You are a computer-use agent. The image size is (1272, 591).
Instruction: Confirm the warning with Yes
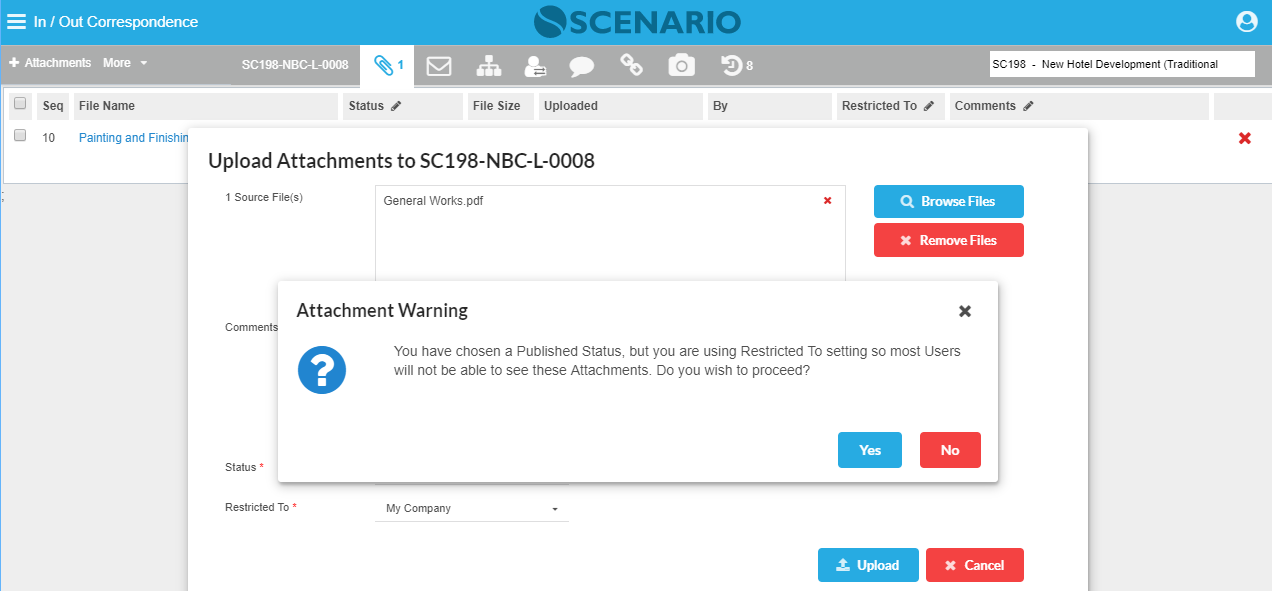[870, 450]
